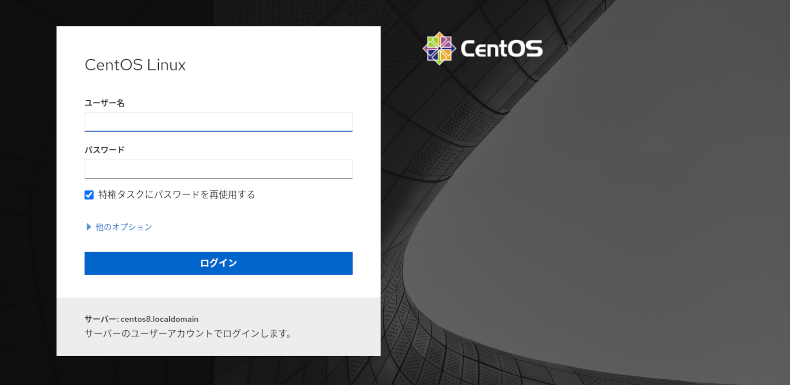Click the サーバーのユーザーアカウントでログインします message
Viewport: 790px width, 385px height.
coord(188,334)
